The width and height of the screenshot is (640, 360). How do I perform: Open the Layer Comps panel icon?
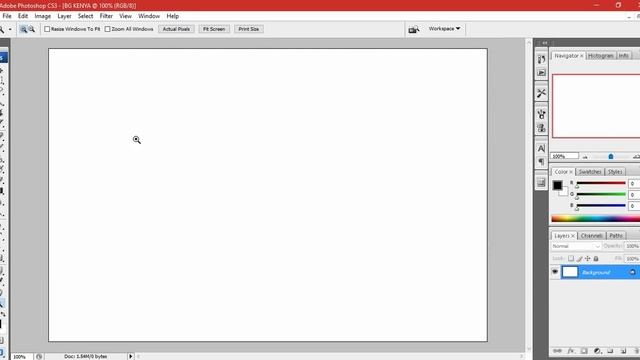pyautogui.click(x=541, y=183)
